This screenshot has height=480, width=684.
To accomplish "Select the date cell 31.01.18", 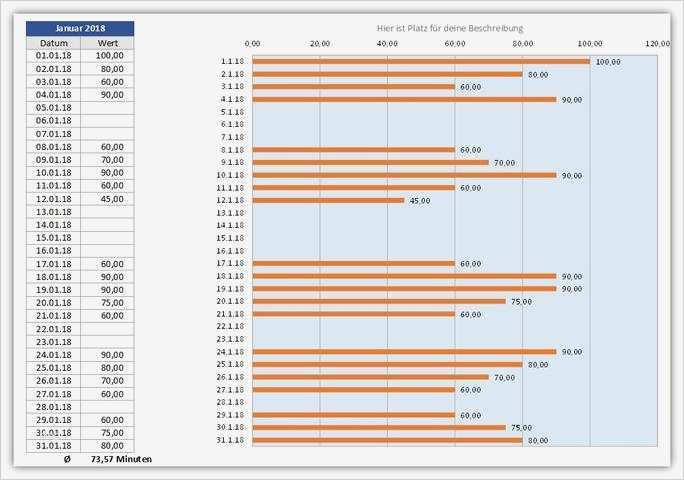I will click(x=54, y=446).
